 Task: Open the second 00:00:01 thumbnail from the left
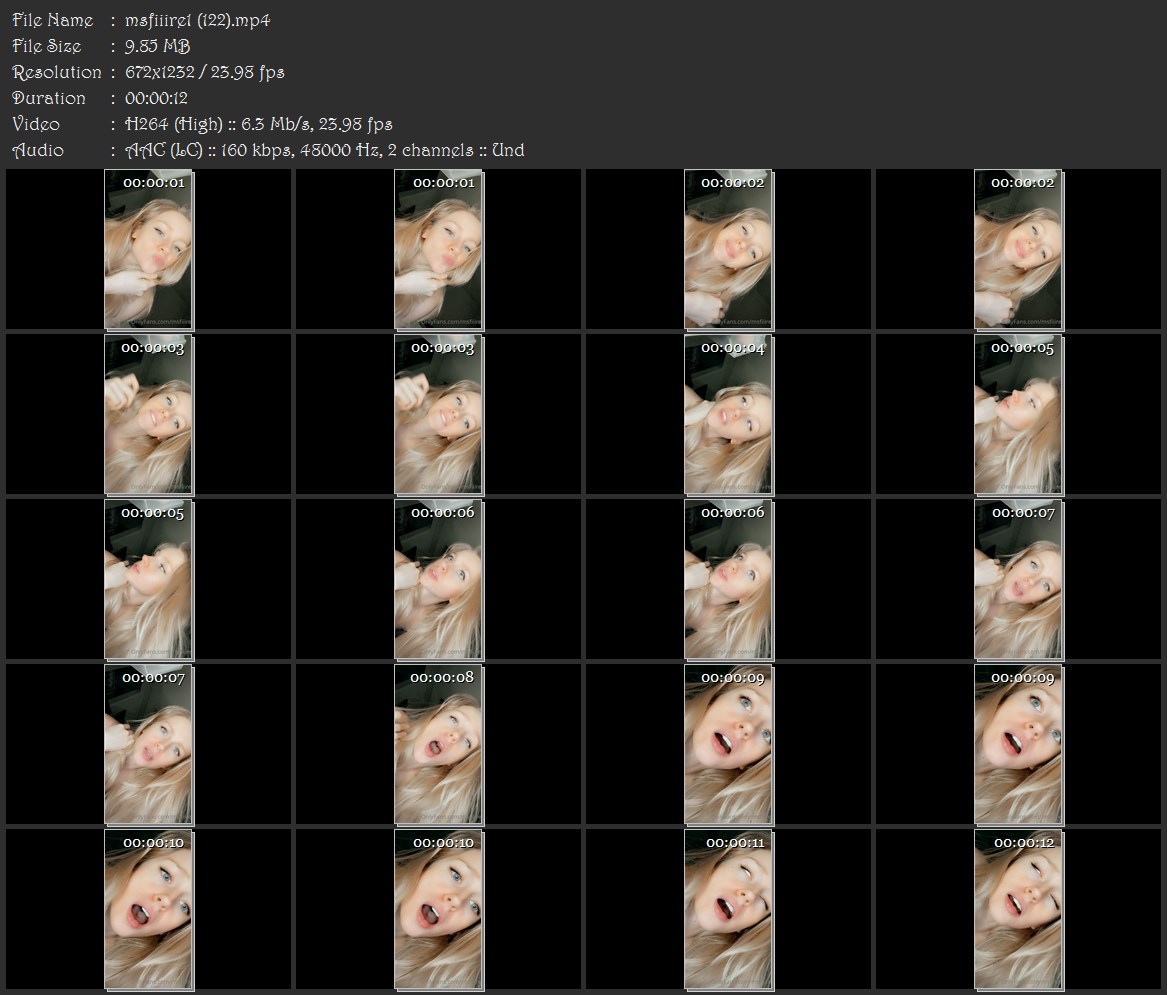pos(439,249)
